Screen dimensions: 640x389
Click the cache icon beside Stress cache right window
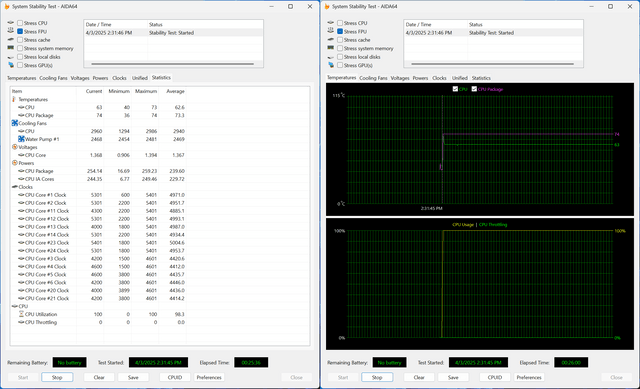coord(331,40)
